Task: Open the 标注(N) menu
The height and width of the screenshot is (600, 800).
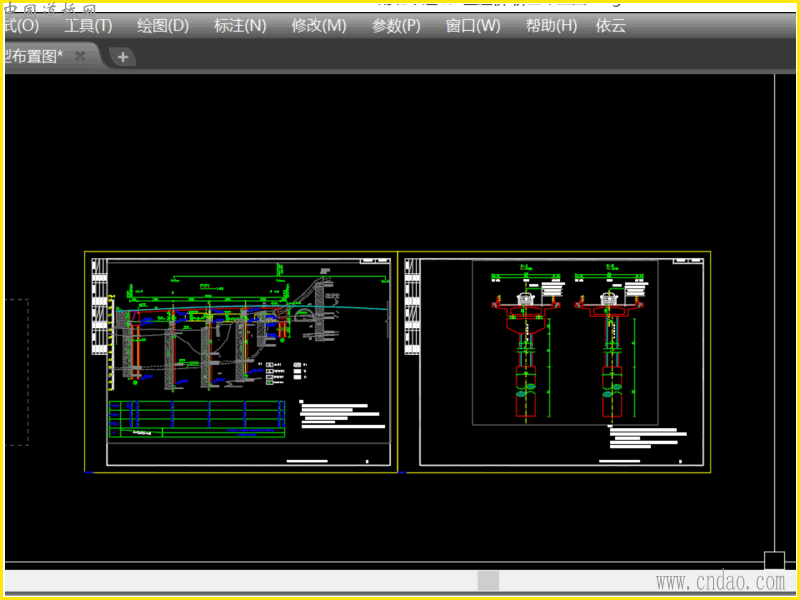Action: pyautogui.click(x=240, y=26)
